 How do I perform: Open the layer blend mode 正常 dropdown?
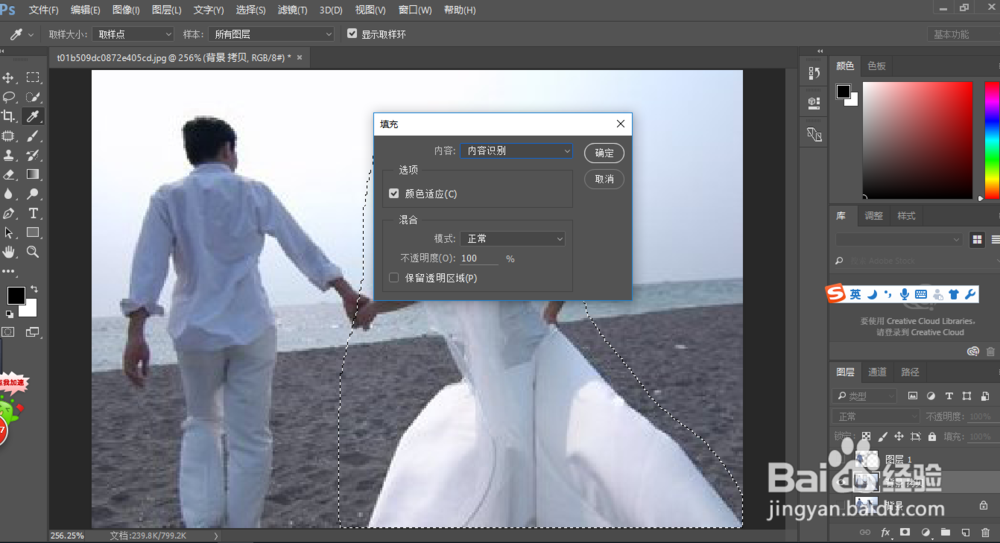(x=874, y=417)
